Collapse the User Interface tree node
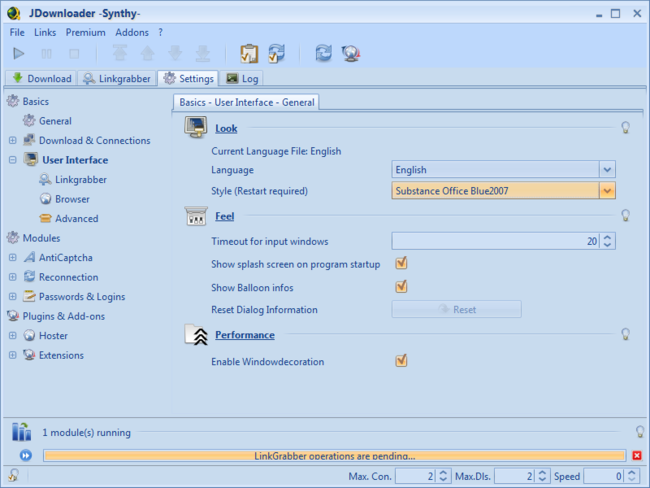Image resolution: width=650 pixels, height=488 pixels. click(x=13, y=160)
